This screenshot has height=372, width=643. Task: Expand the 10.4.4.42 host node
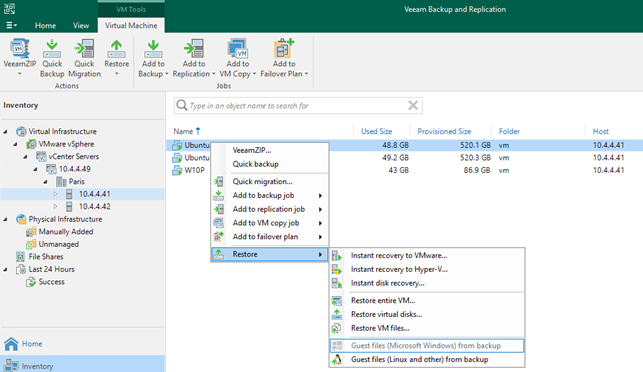[55, 206]
